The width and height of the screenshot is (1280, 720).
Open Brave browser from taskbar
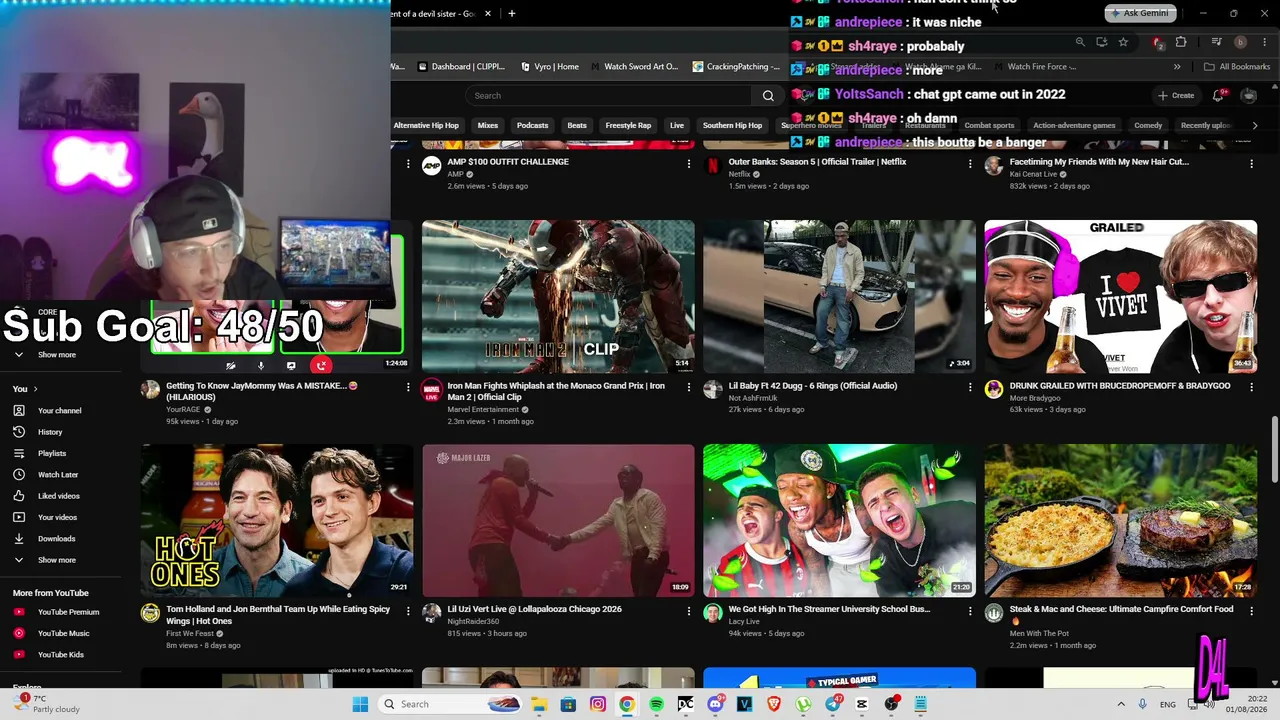[x=774, y=704]
